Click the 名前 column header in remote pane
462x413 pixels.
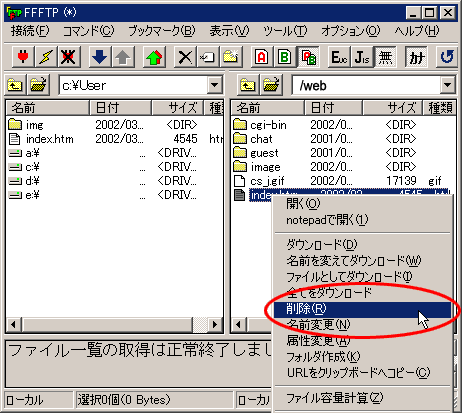click(x=268, y=108)
